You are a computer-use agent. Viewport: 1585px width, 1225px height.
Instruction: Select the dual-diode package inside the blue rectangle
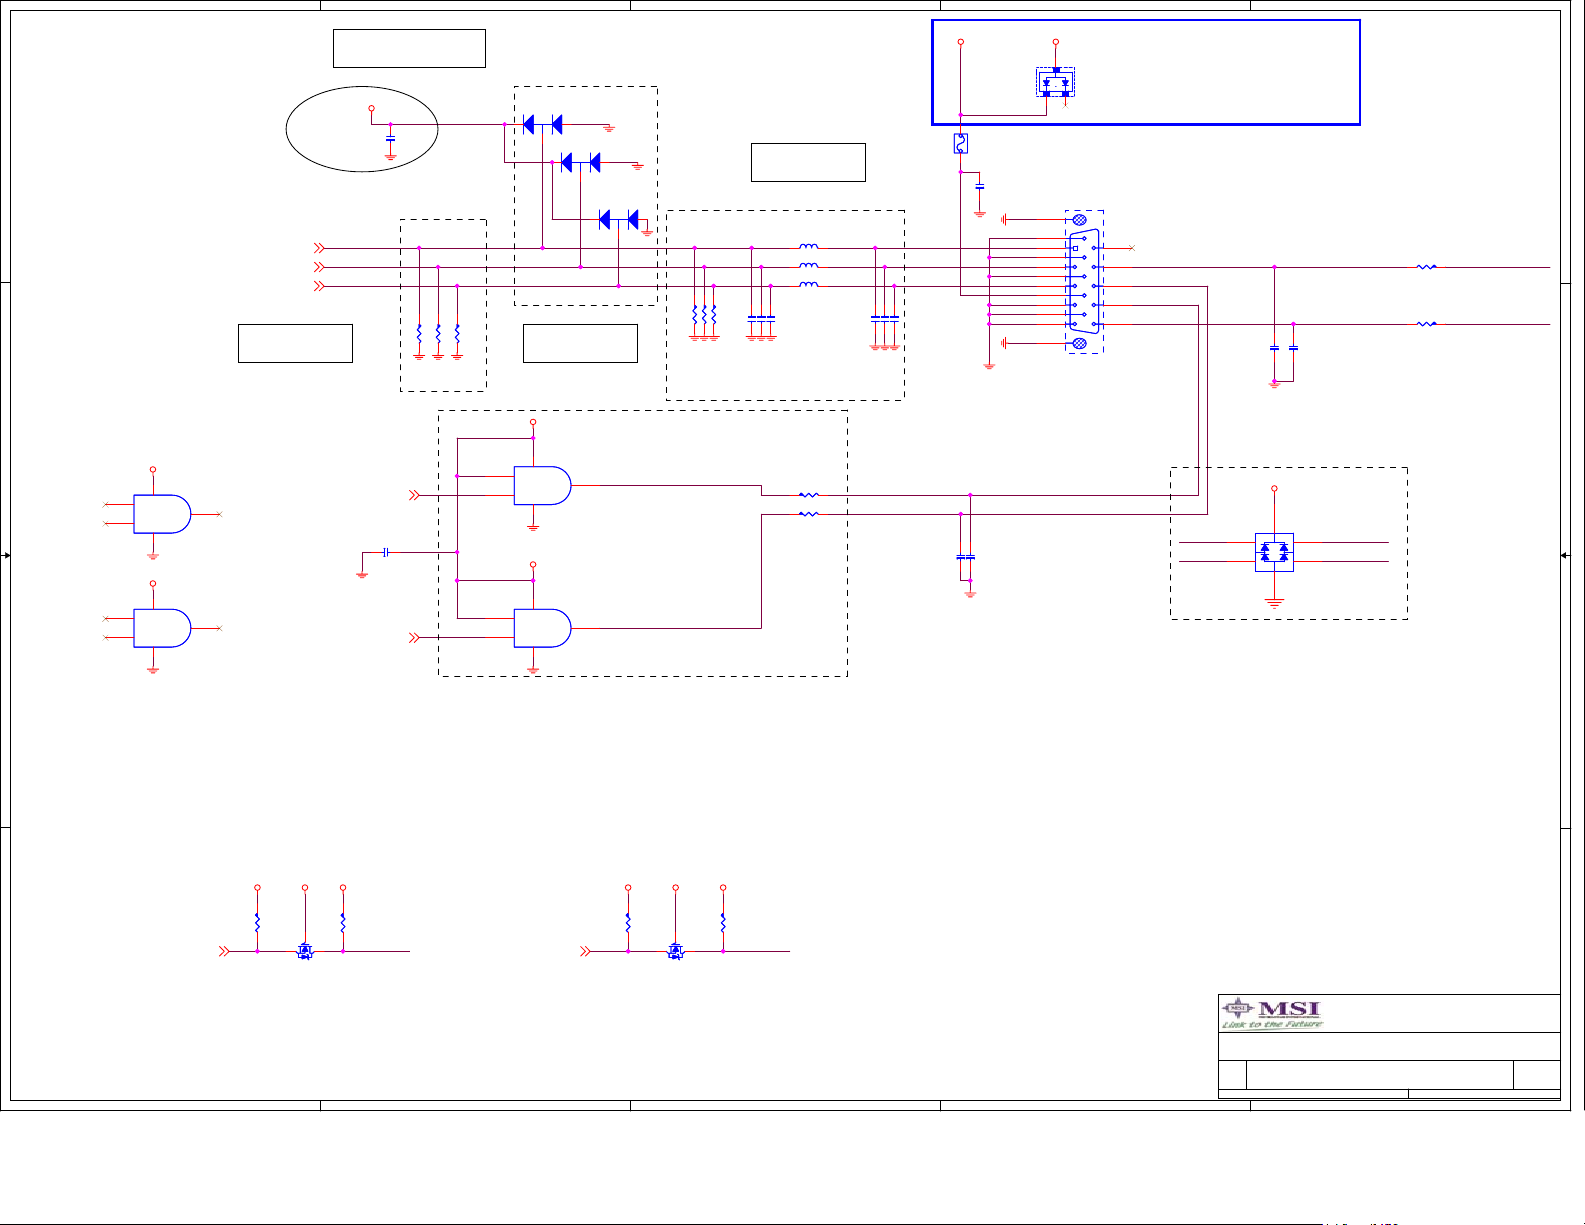tap(1055, 83)
